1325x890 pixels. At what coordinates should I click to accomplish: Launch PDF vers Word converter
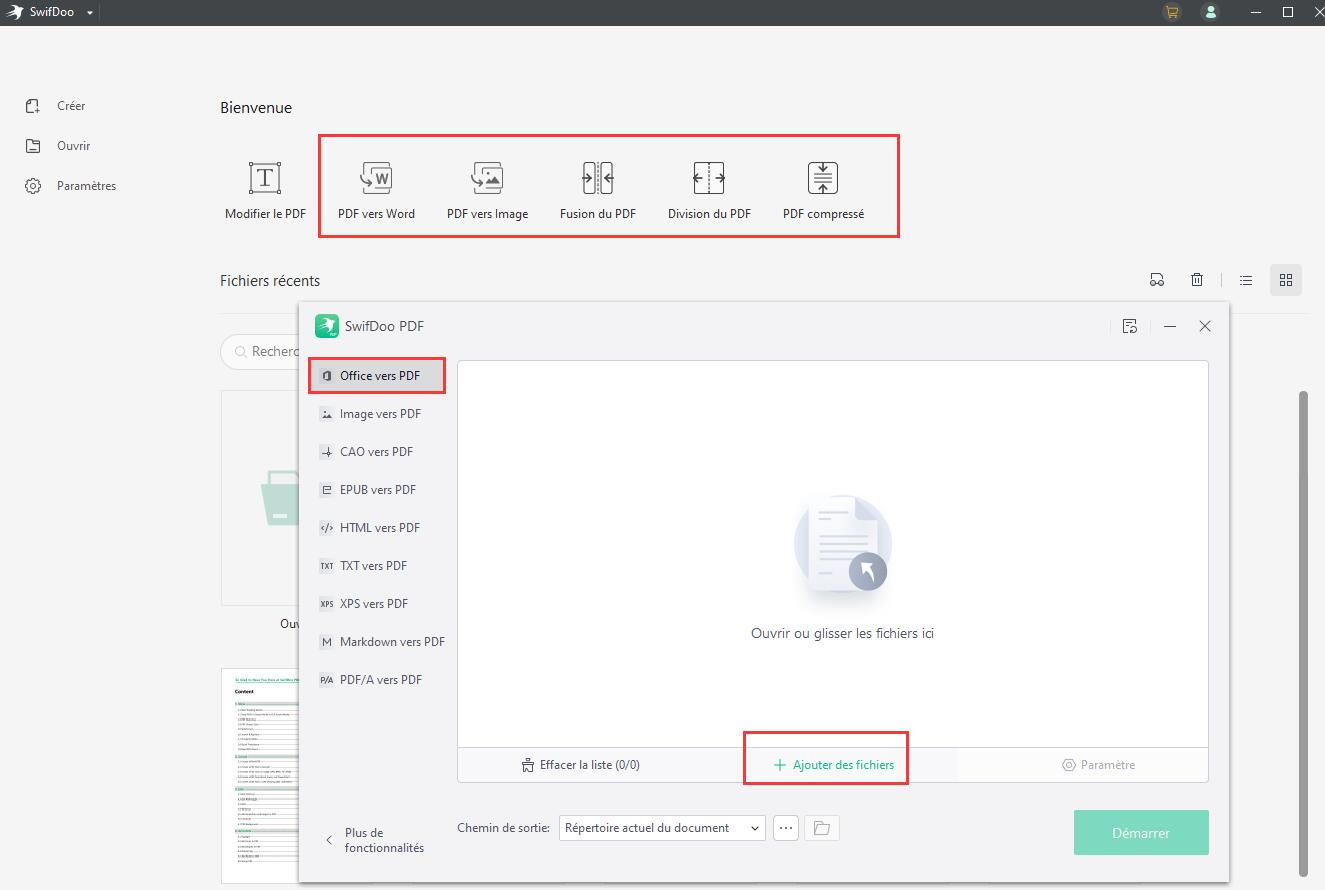(x=376, y=190)
